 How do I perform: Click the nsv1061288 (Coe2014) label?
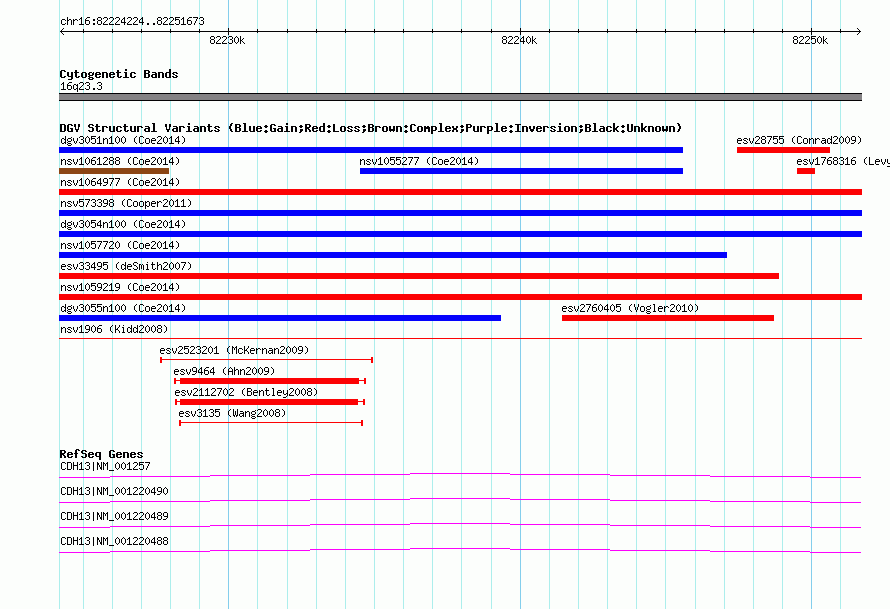[x=120, y=161]
